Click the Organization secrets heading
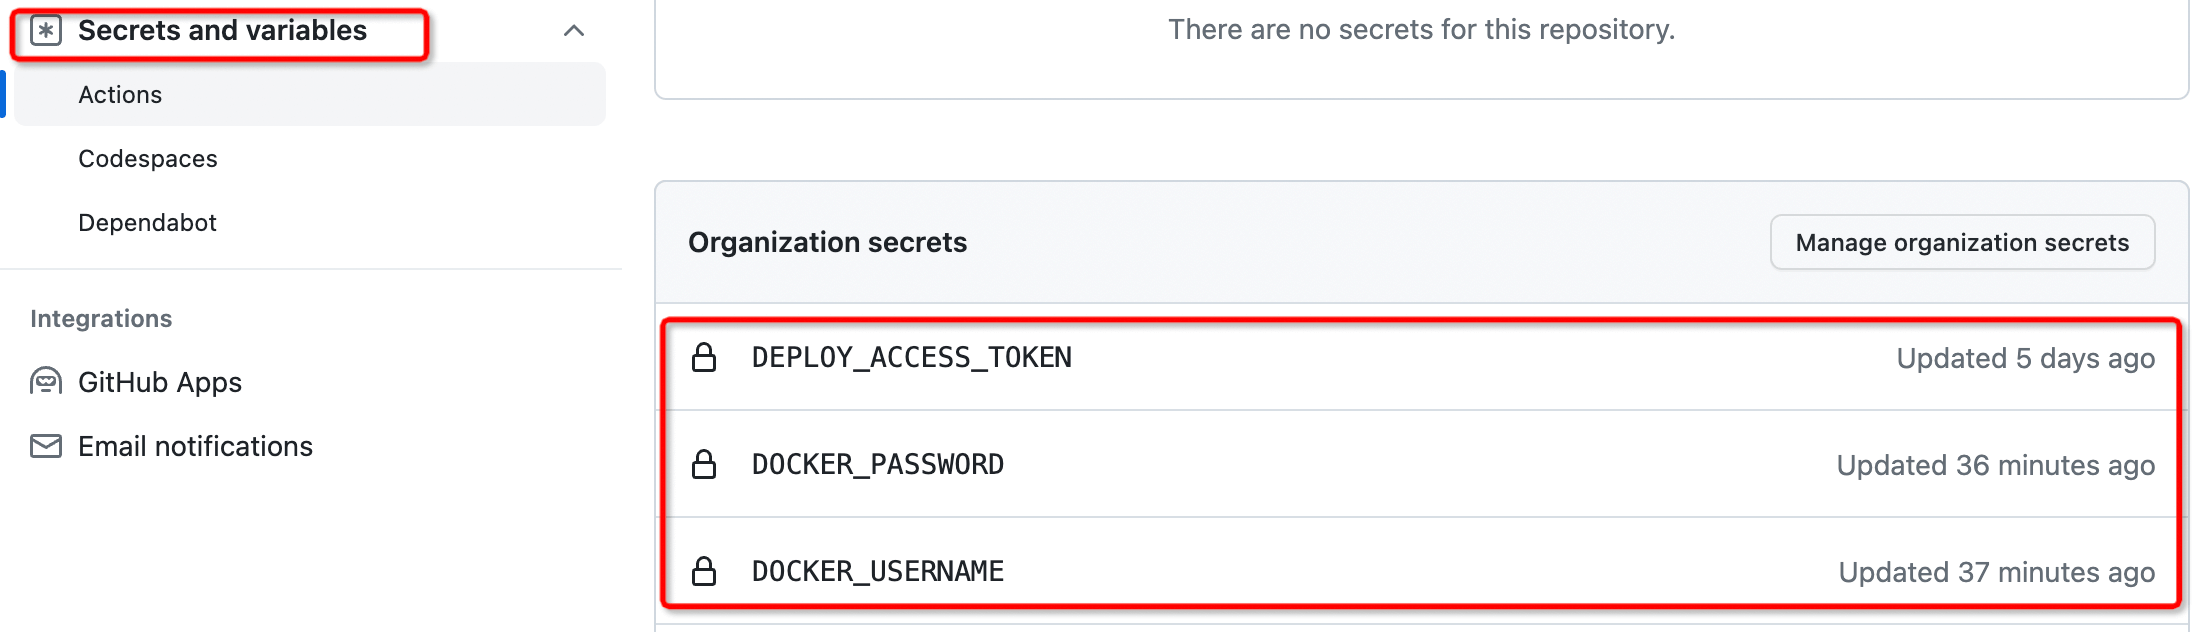2204x632 pixels. coord(828,242)
